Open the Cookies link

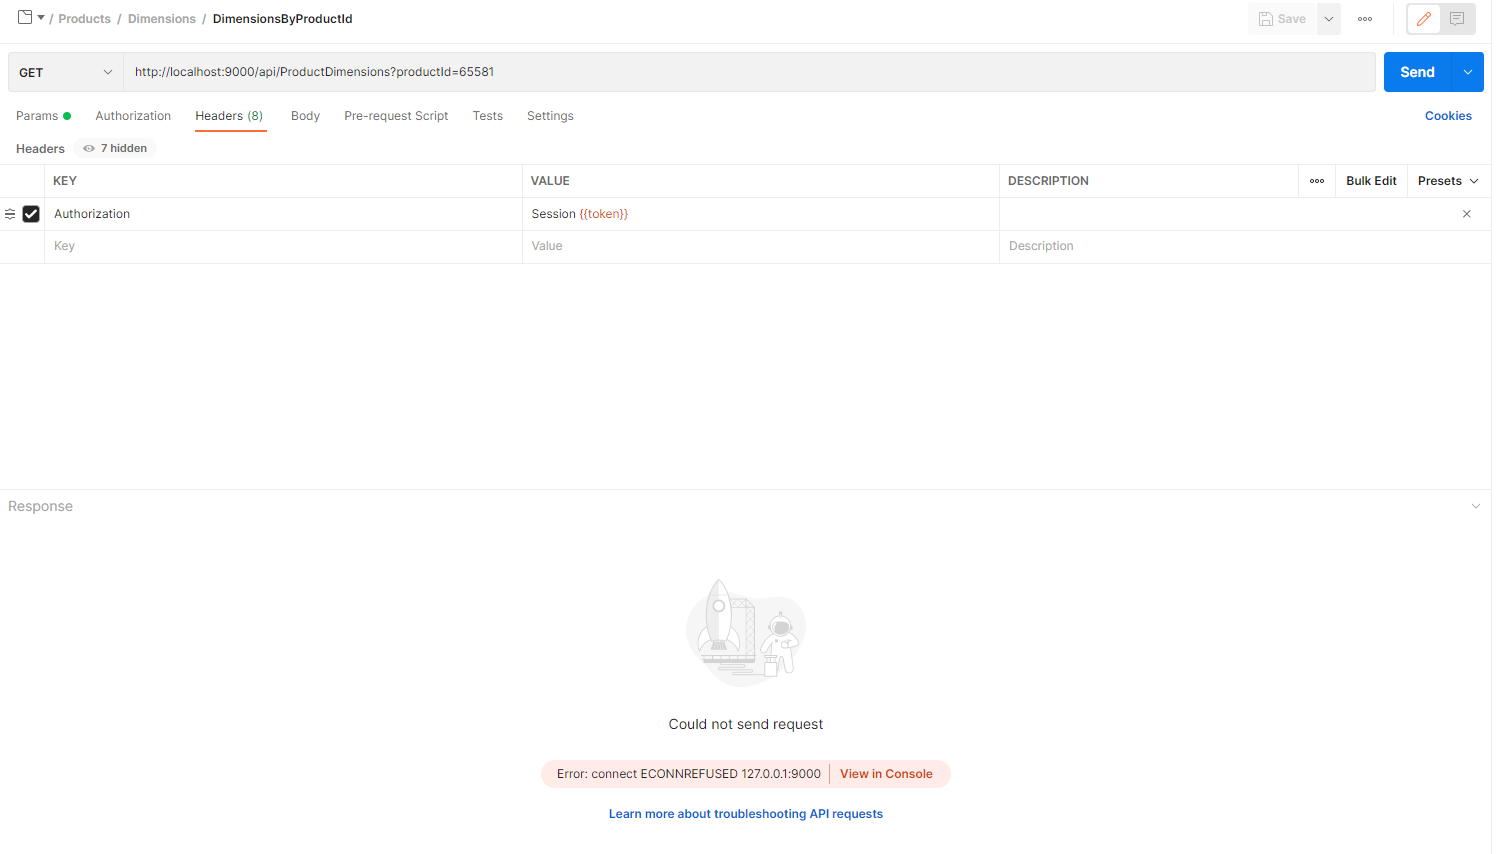(x=1448, y=116)
